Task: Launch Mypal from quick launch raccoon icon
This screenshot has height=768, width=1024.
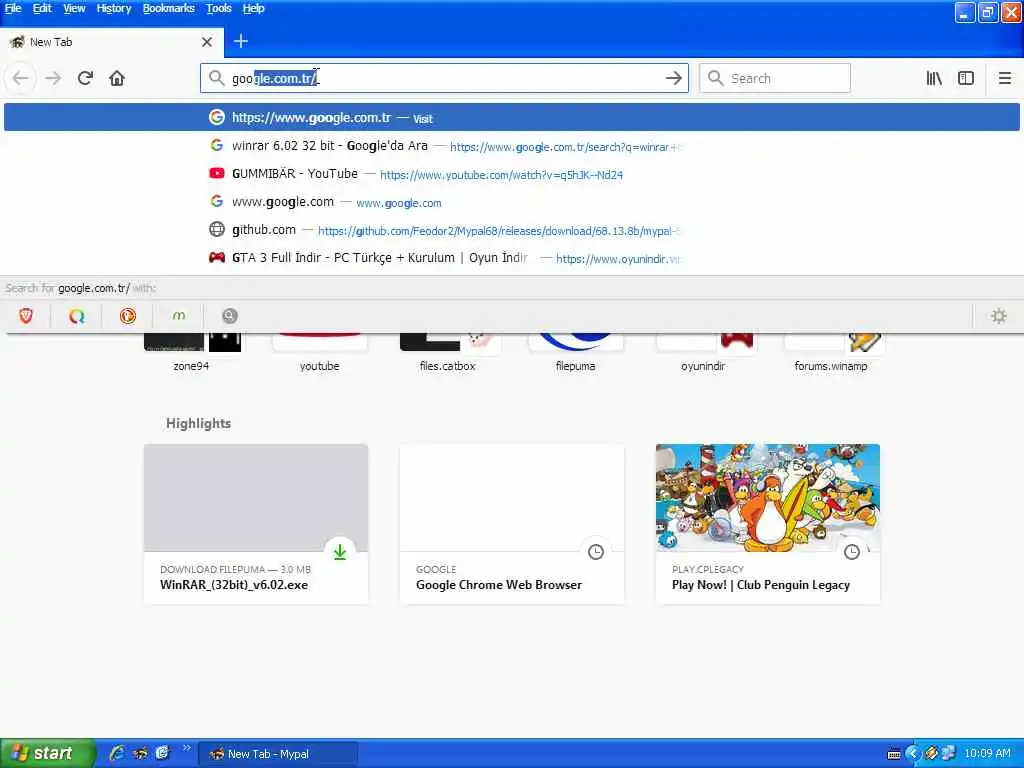Action: (x=140, y=753)
